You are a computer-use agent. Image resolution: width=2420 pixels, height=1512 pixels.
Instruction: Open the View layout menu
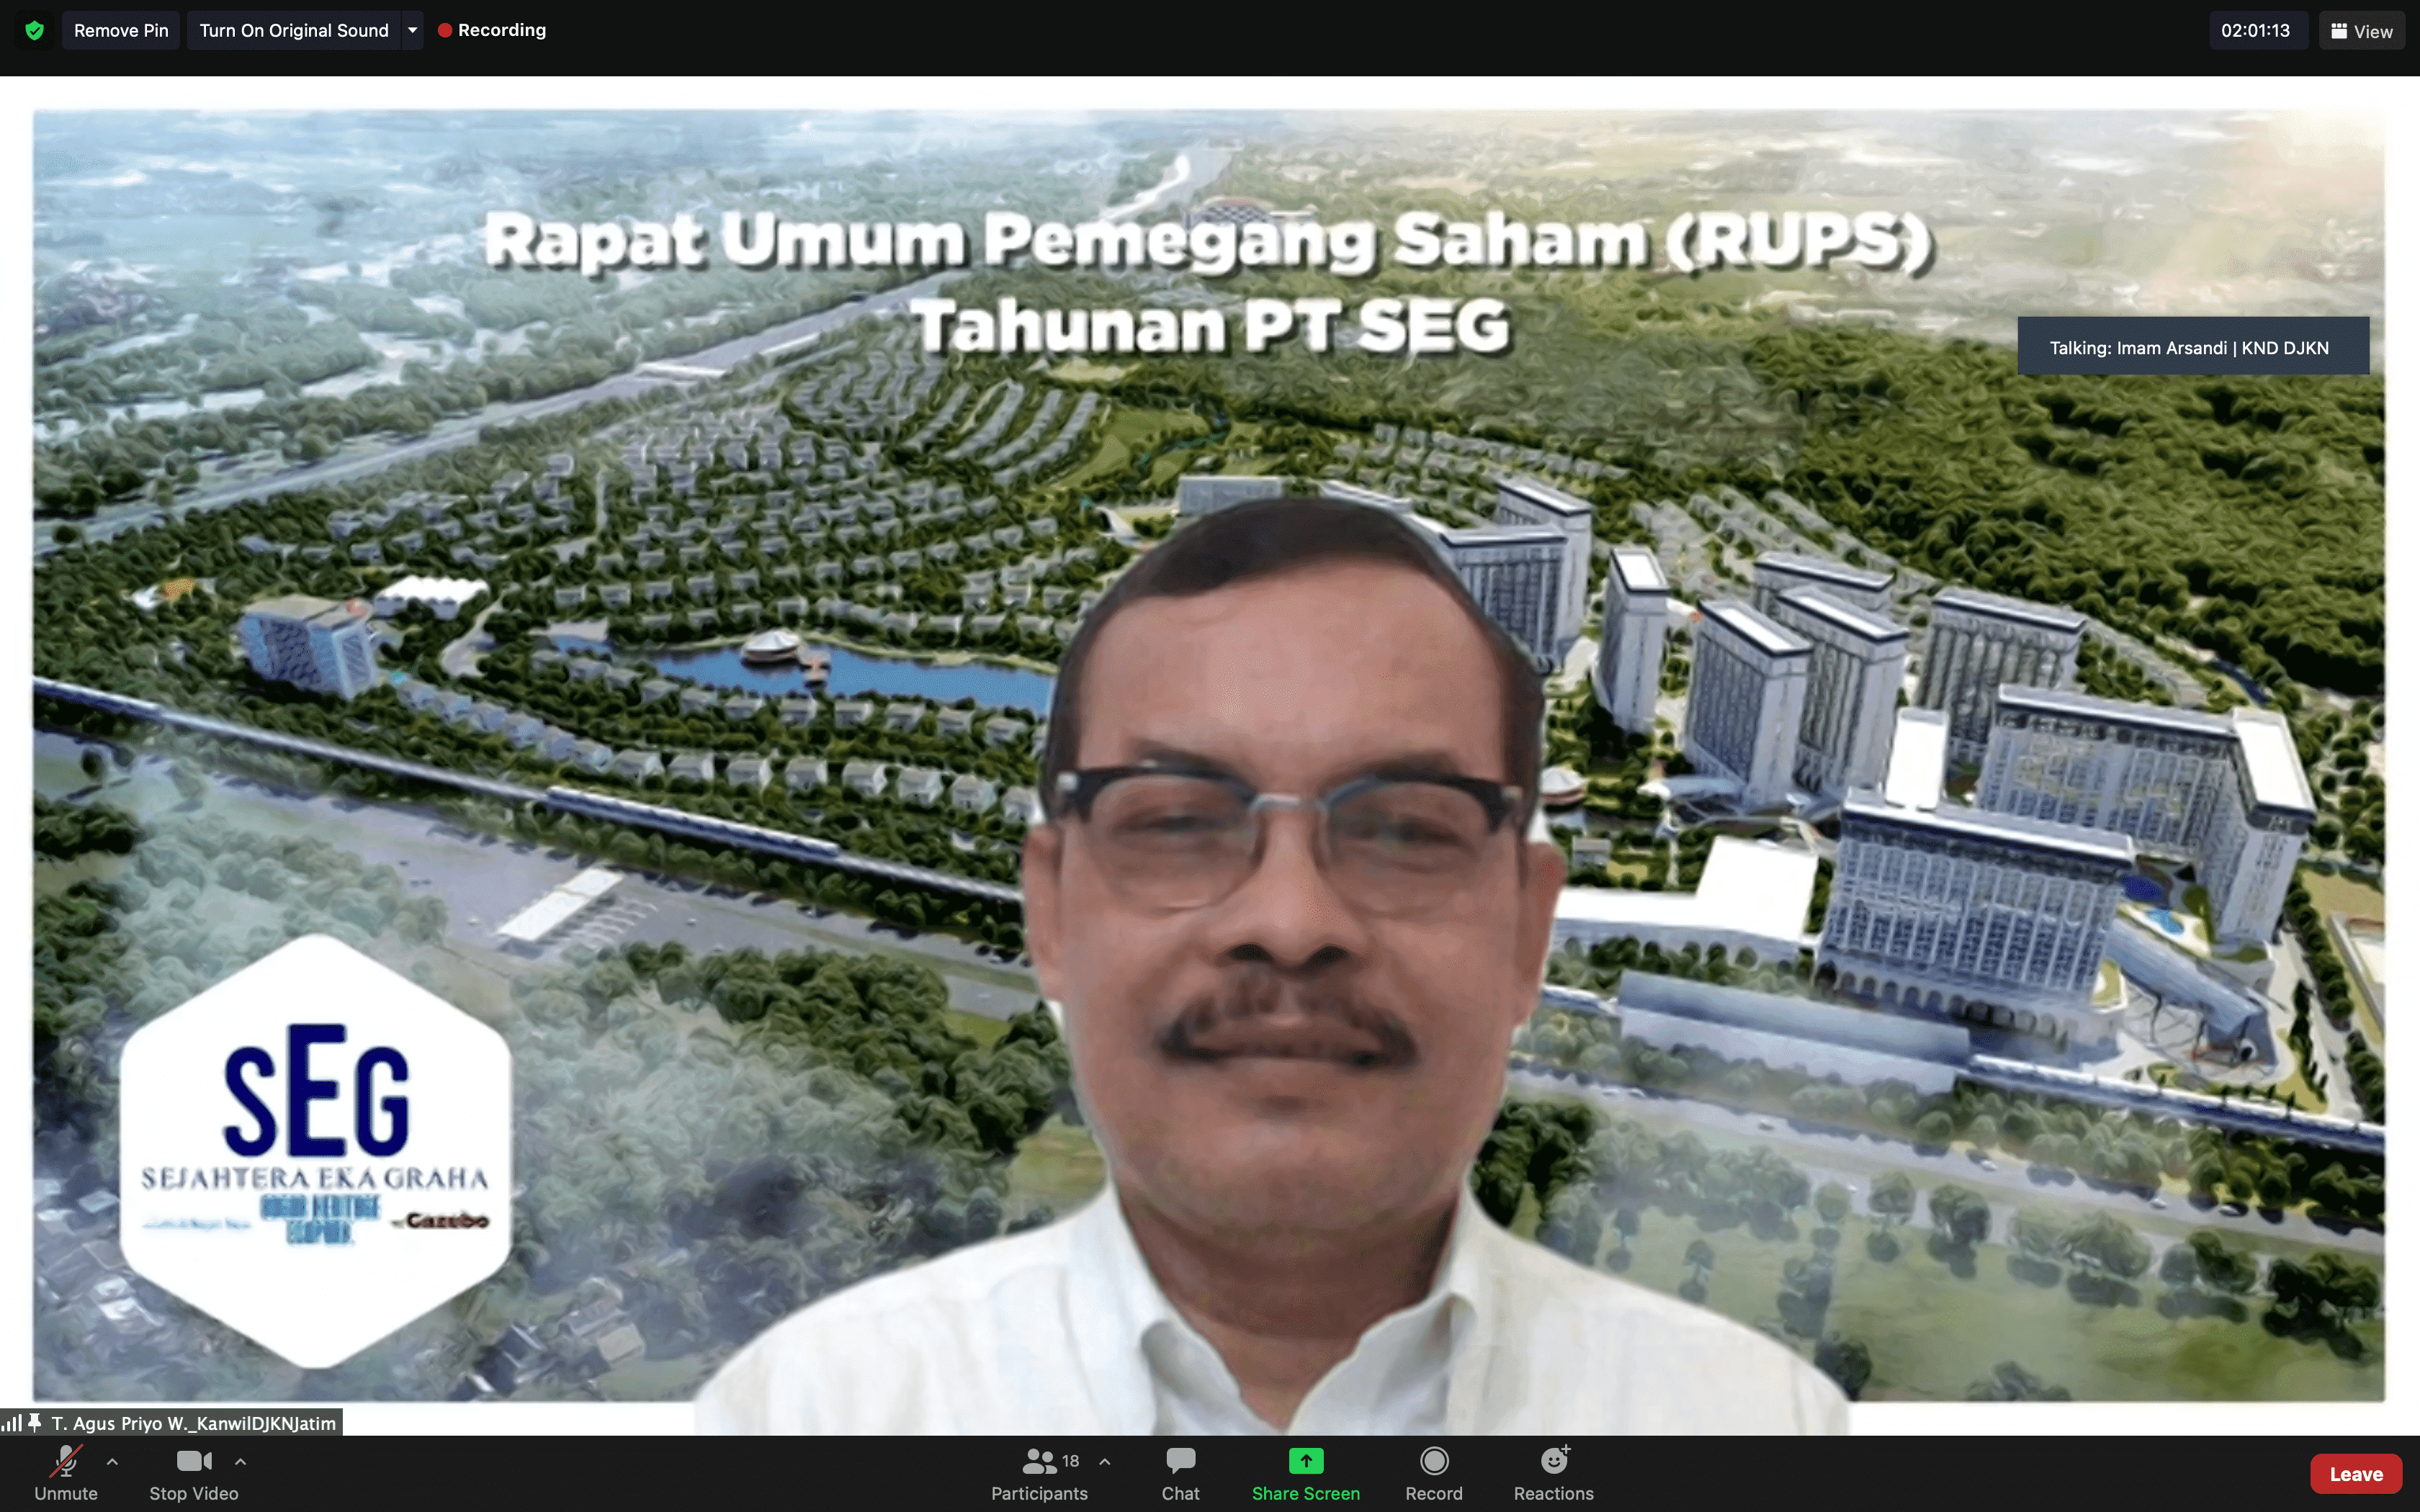[2361, 31]
